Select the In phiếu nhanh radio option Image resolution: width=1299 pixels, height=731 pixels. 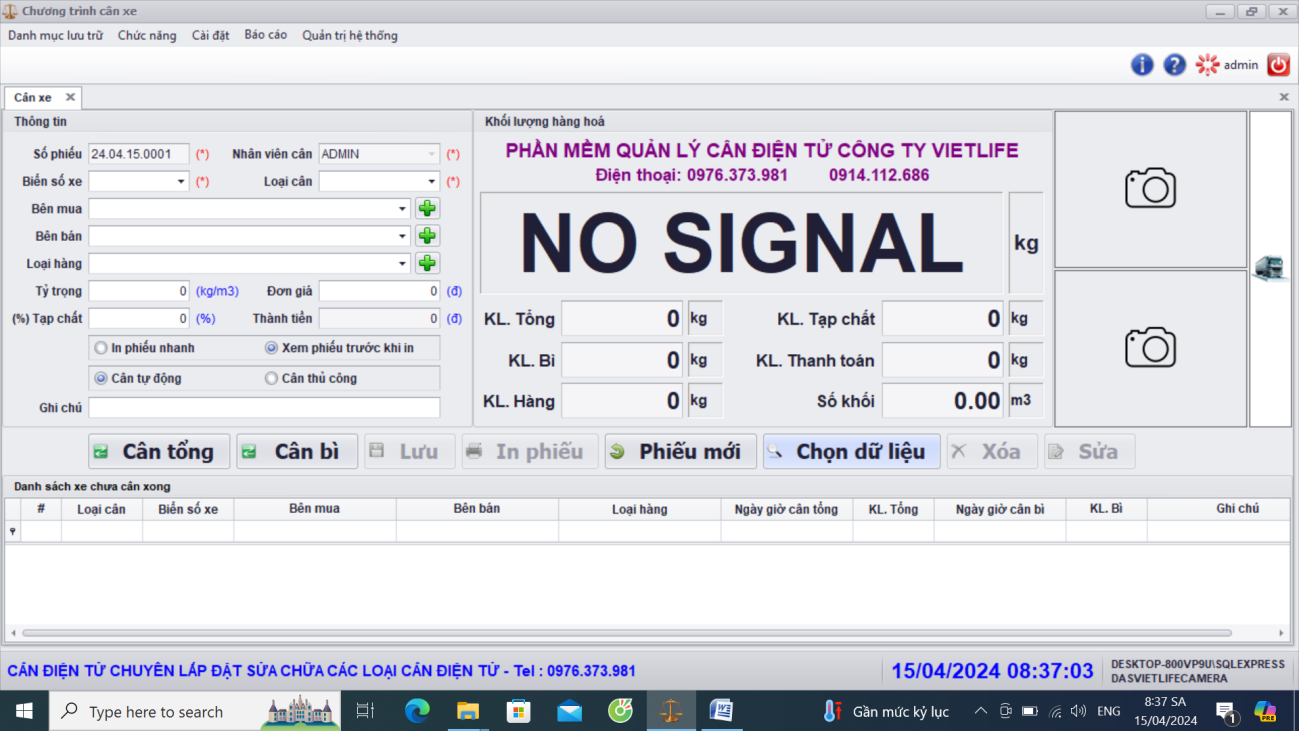pos(101,348)
